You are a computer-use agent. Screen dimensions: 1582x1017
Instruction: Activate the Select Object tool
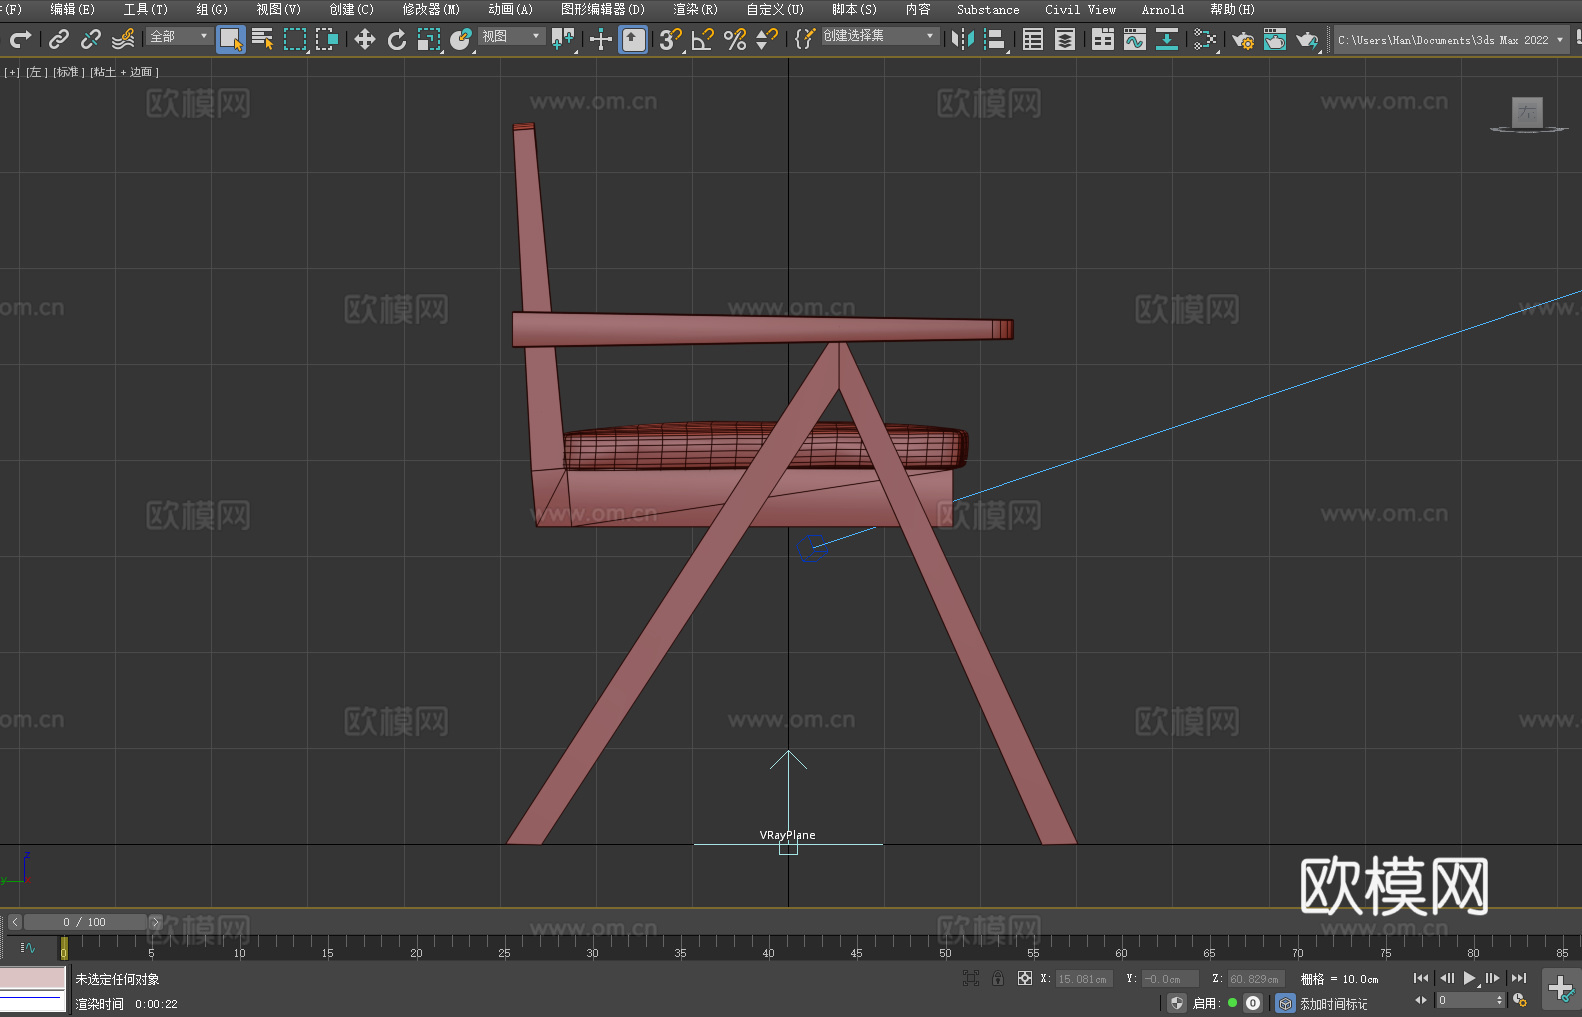click(231, 39)
